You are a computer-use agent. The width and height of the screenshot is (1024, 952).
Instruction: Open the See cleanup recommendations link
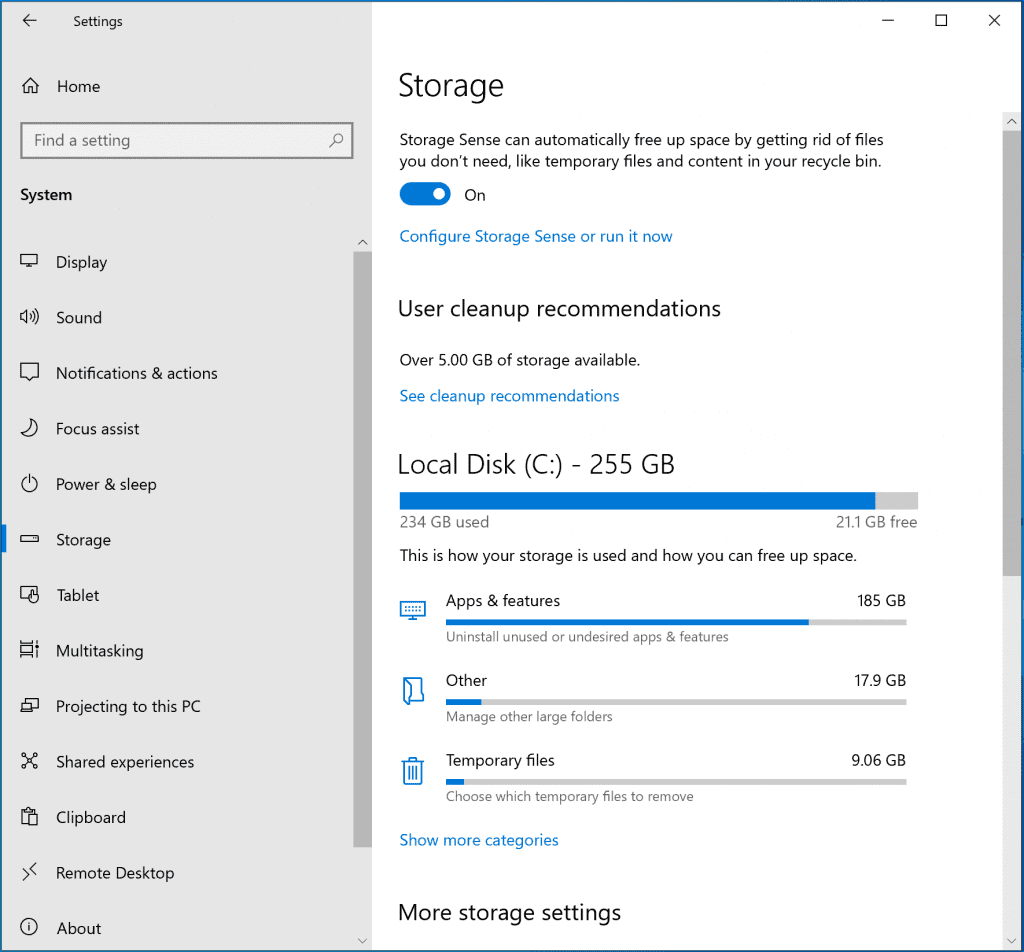point(509,396)
